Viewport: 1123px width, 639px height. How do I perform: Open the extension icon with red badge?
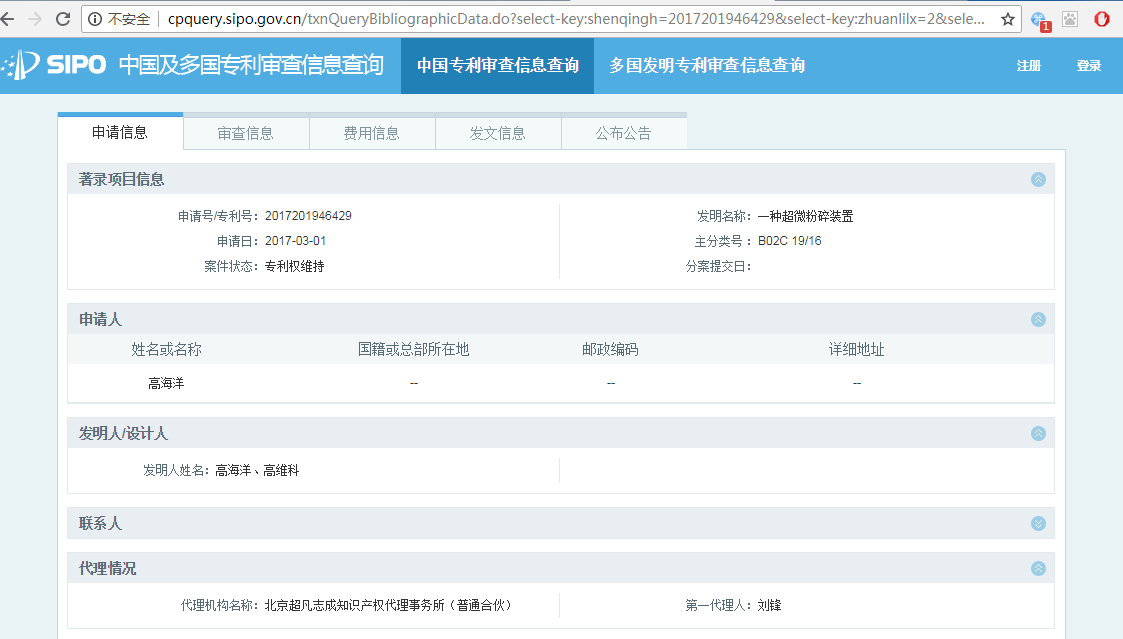pos(1040,20)
